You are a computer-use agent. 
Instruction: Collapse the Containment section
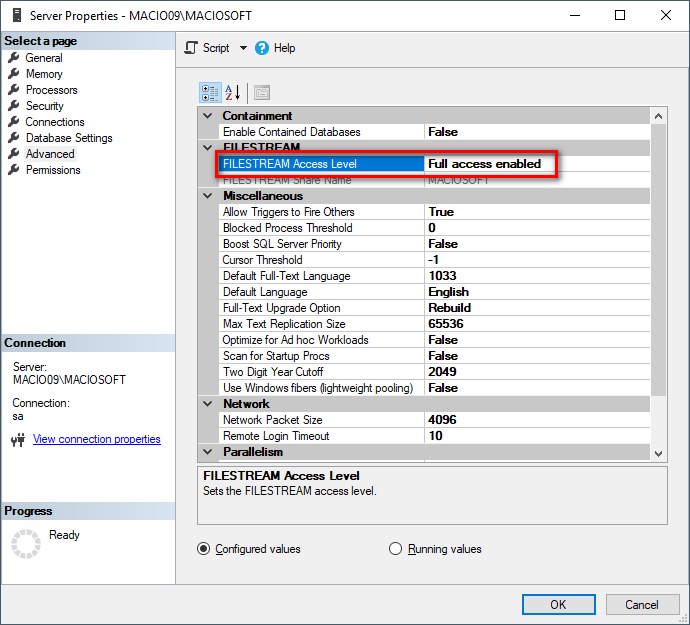208,116
